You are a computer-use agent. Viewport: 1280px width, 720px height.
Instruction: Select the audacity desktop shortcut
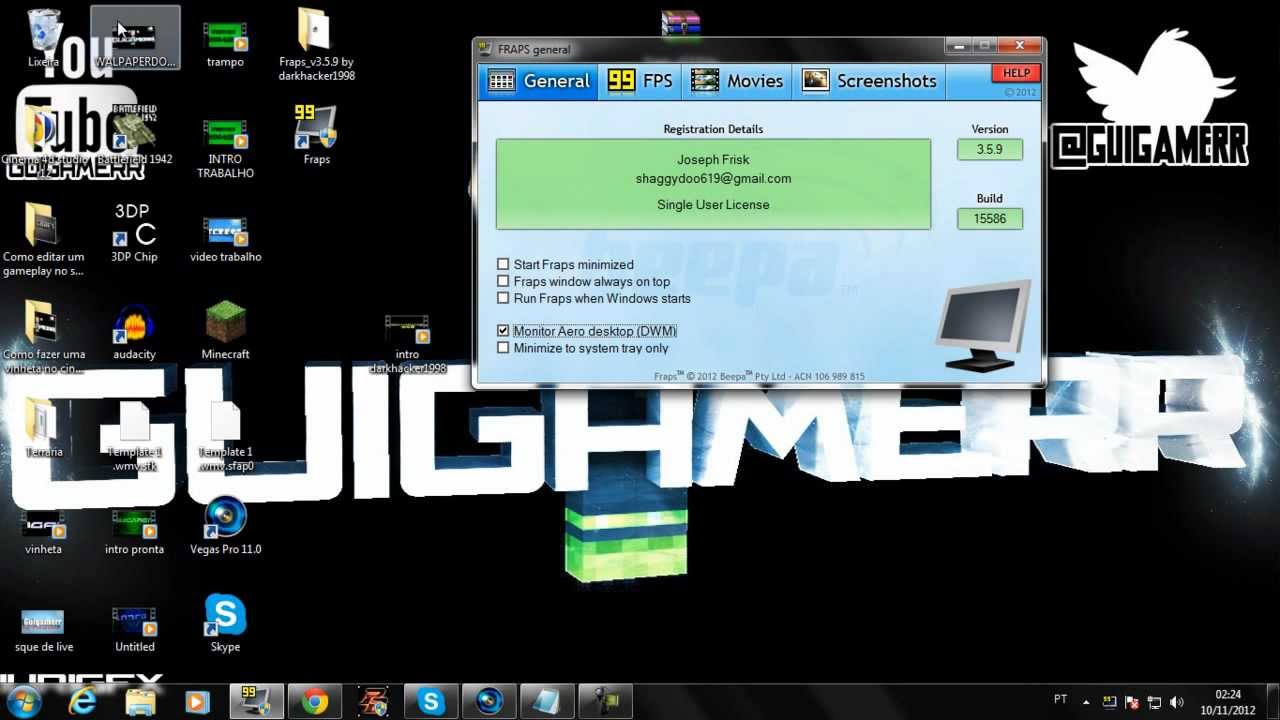[x=134, y=332]
